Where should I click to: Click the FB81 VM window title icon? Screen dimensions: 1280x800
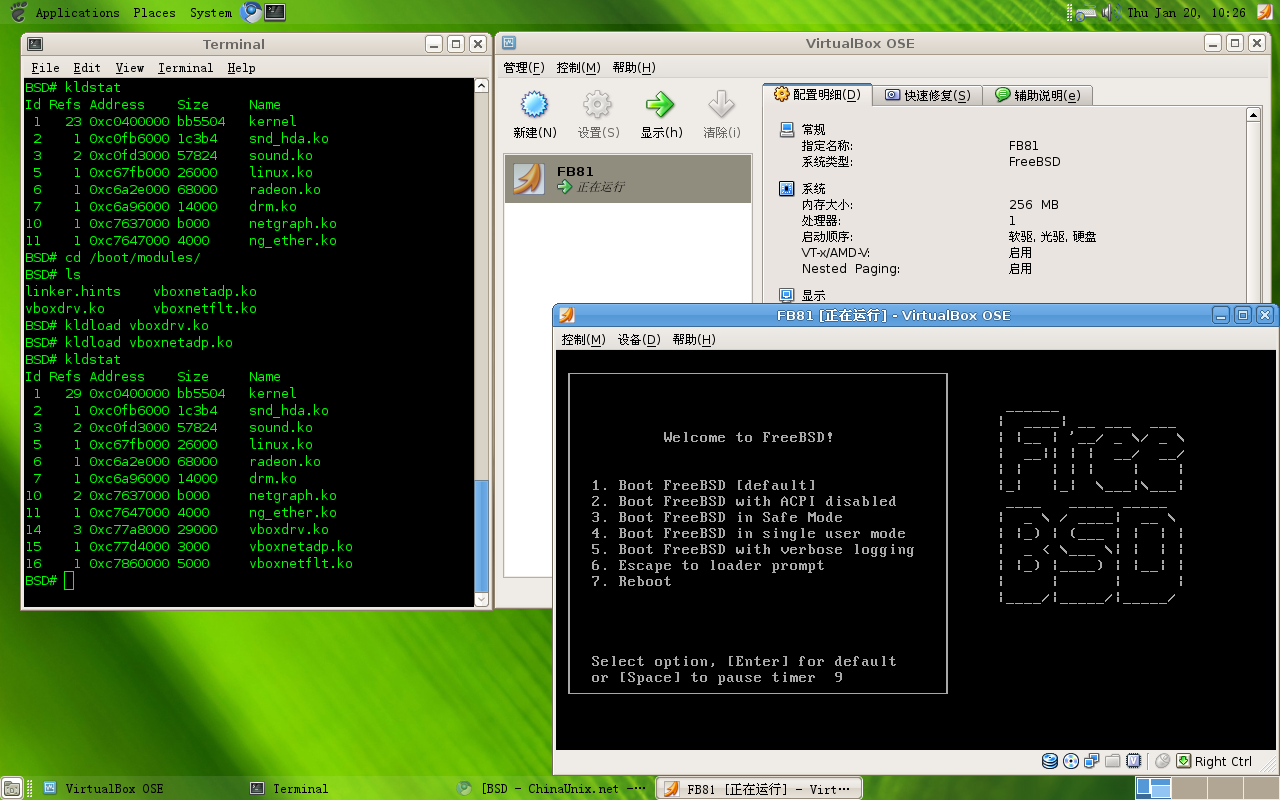pyautogui.click(x=567, y=315)
